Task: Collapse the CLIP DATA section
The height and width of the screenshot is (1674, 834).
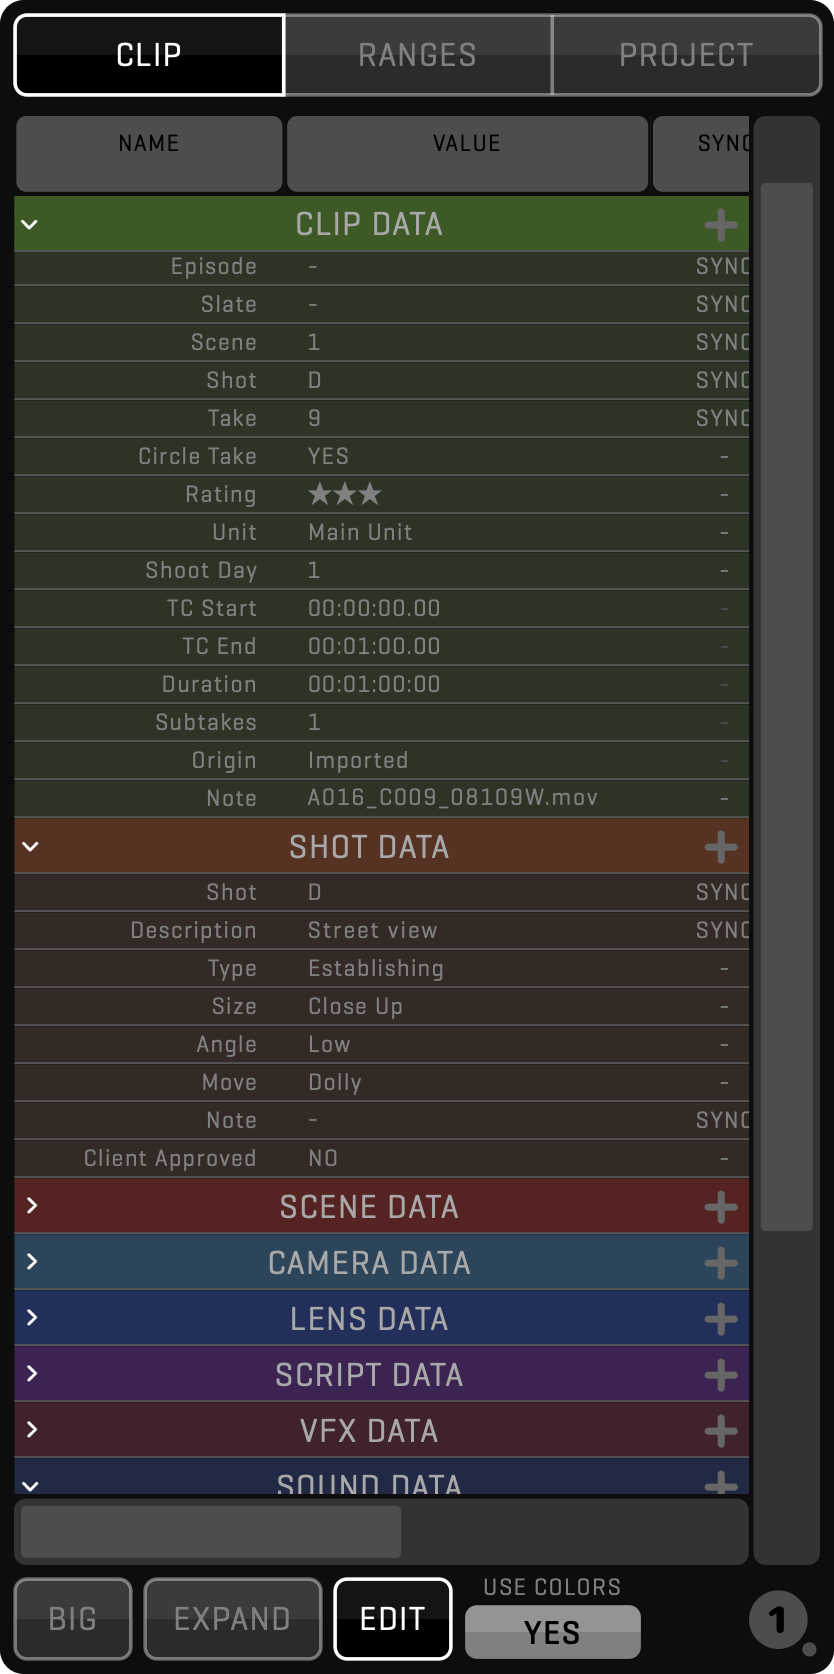Action: click(x=30, y=225)
